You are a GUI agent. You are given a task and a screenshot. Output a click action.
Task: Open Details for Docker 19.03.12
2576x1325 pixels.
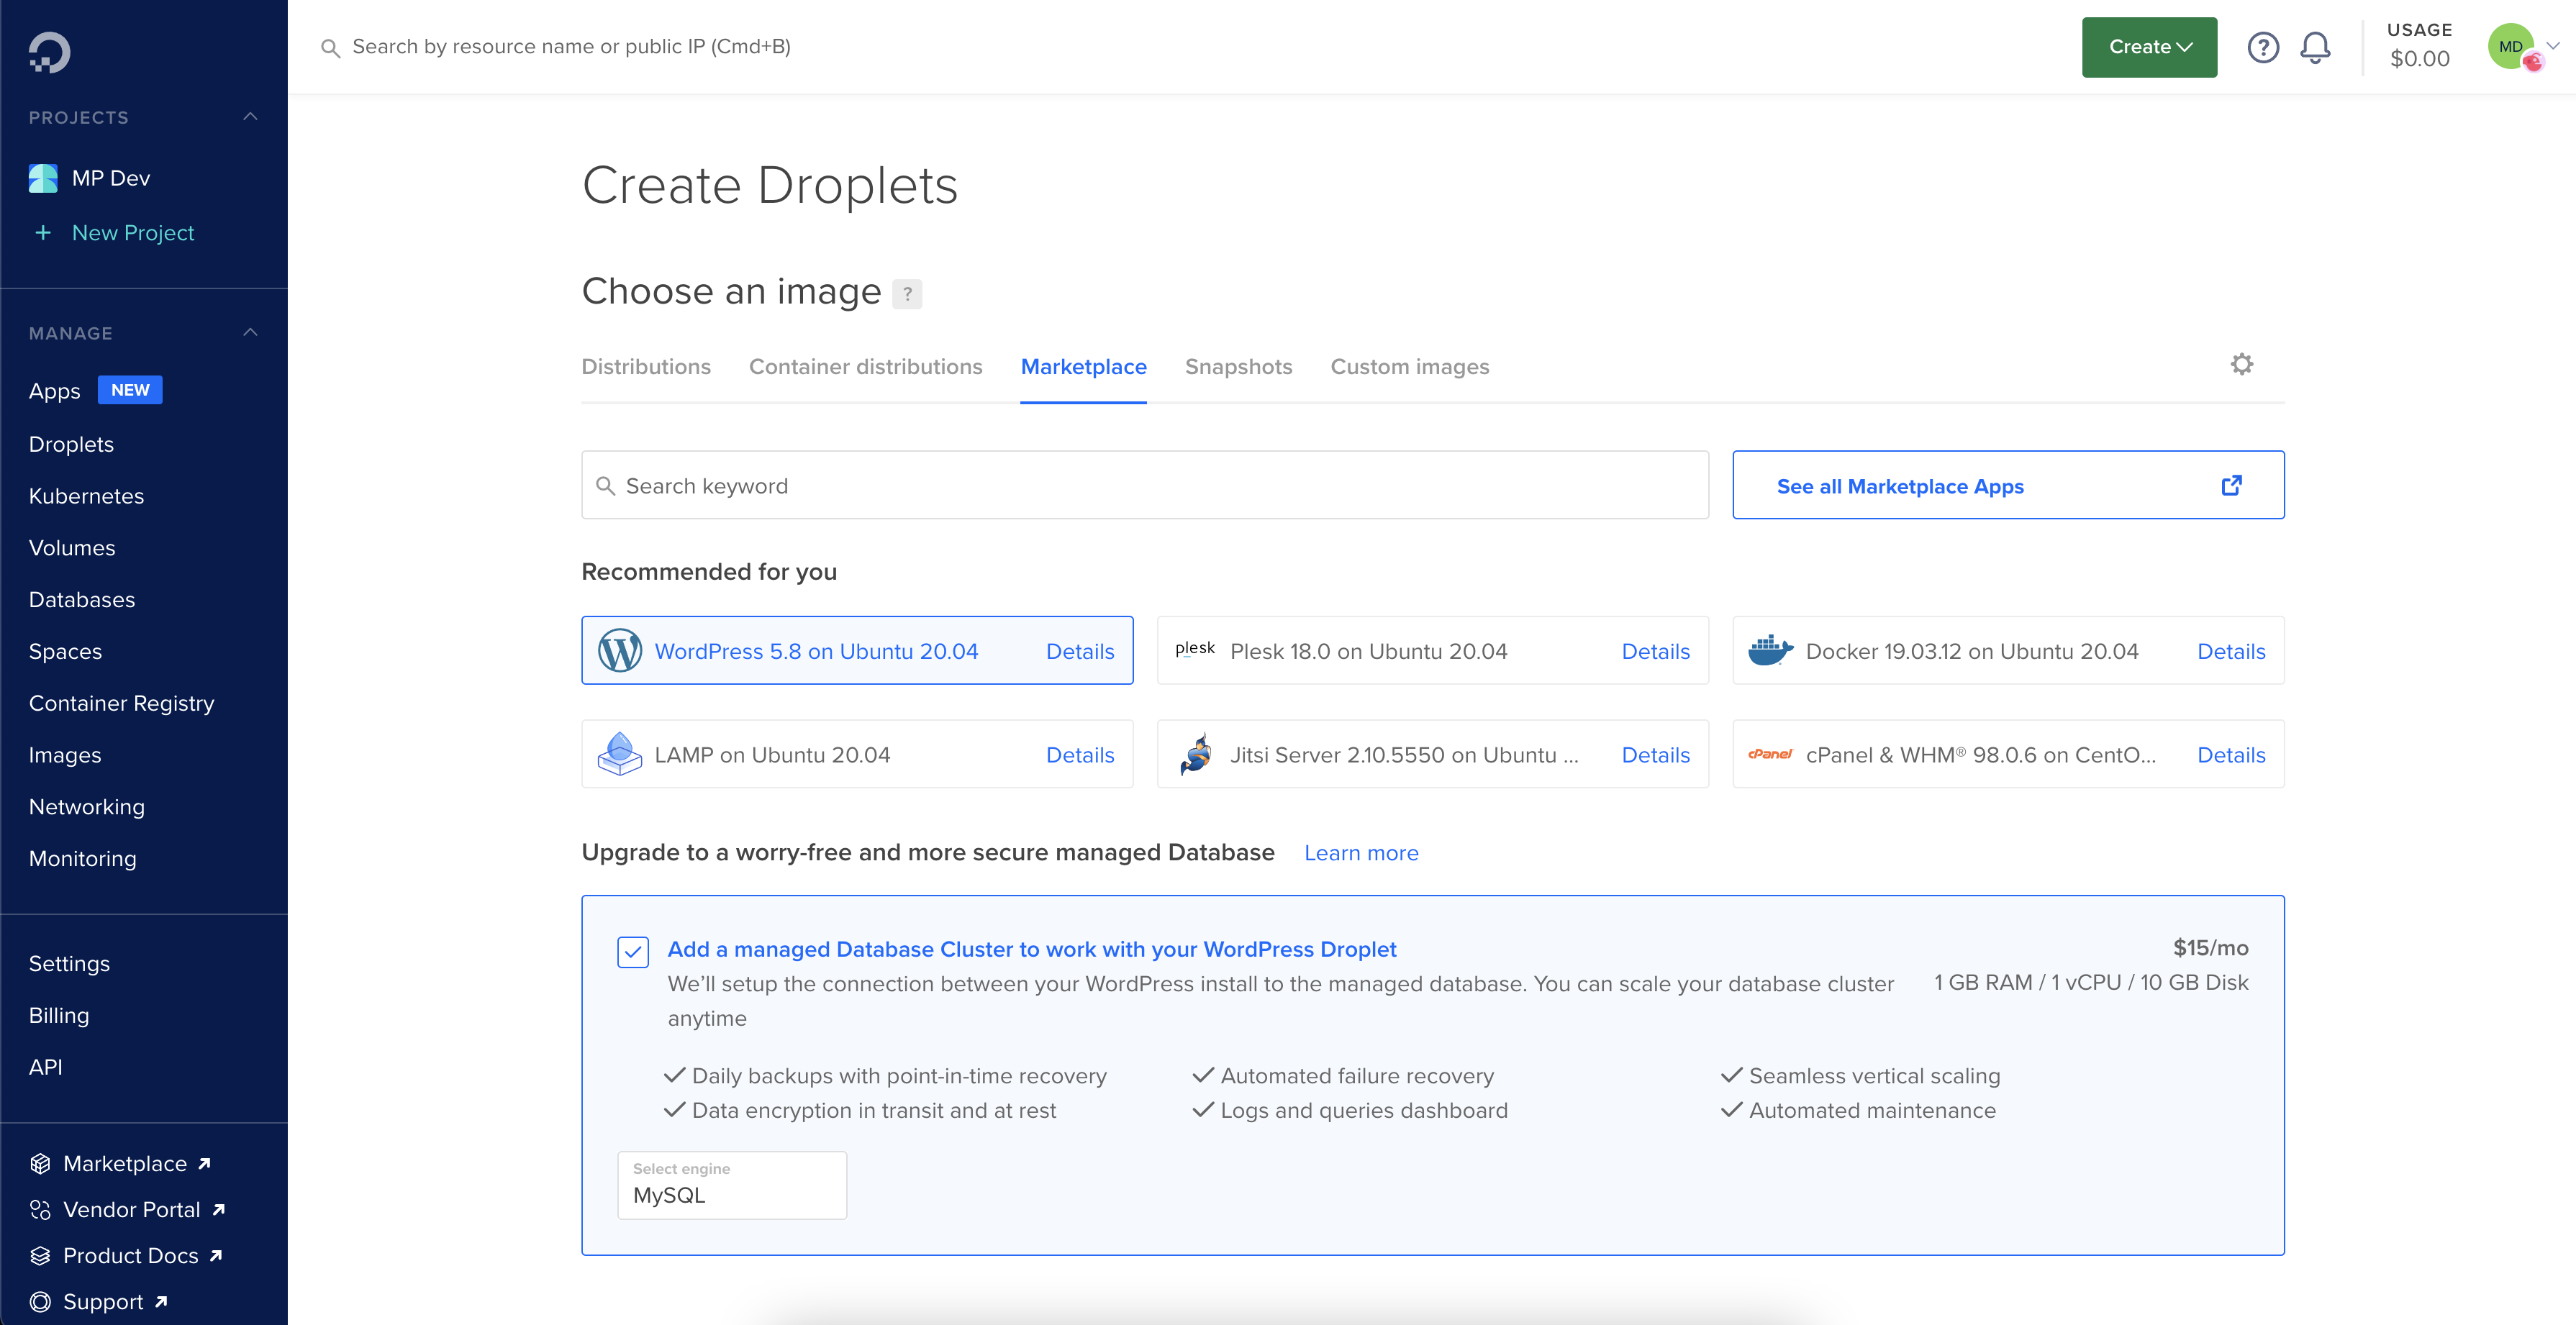pyautogui.click(x=2231, y=651)
